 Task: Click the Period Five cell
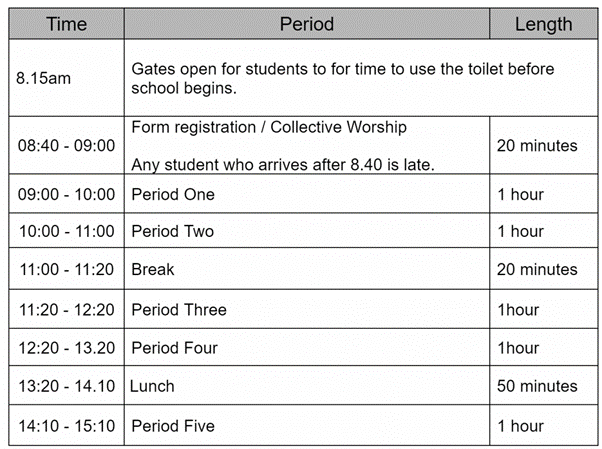pos(173,426)
